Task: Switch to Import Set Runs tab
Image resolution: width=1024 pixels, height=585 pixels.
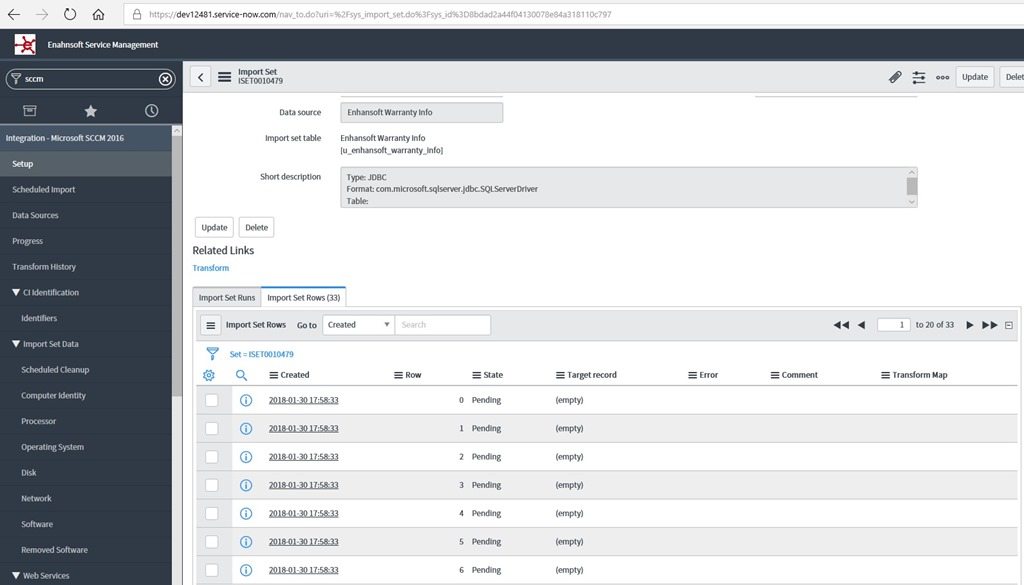Action: click(x=227, y=298)
